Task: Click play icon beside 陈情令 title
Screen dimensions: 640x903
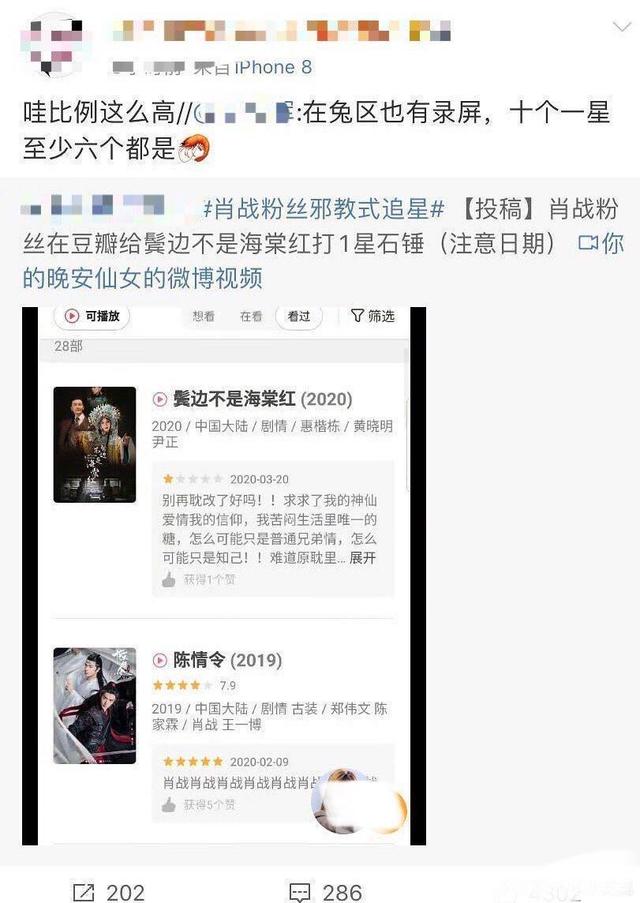Action: click(160, 661)
